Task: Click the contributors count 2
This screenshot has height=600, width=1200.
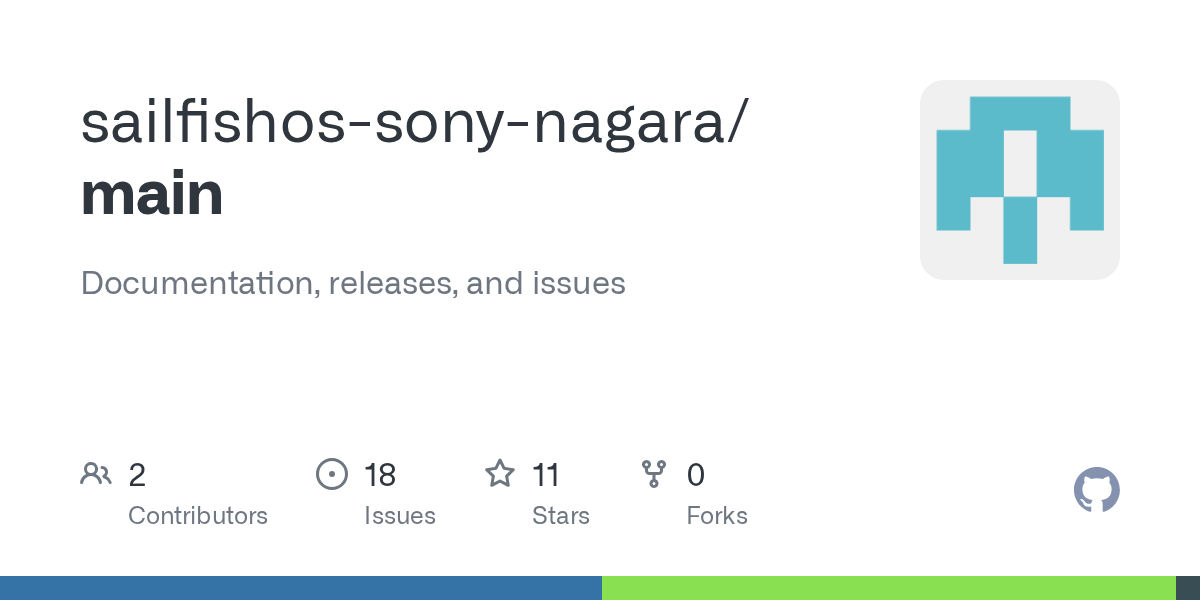Action: click(x=137, y=474)
